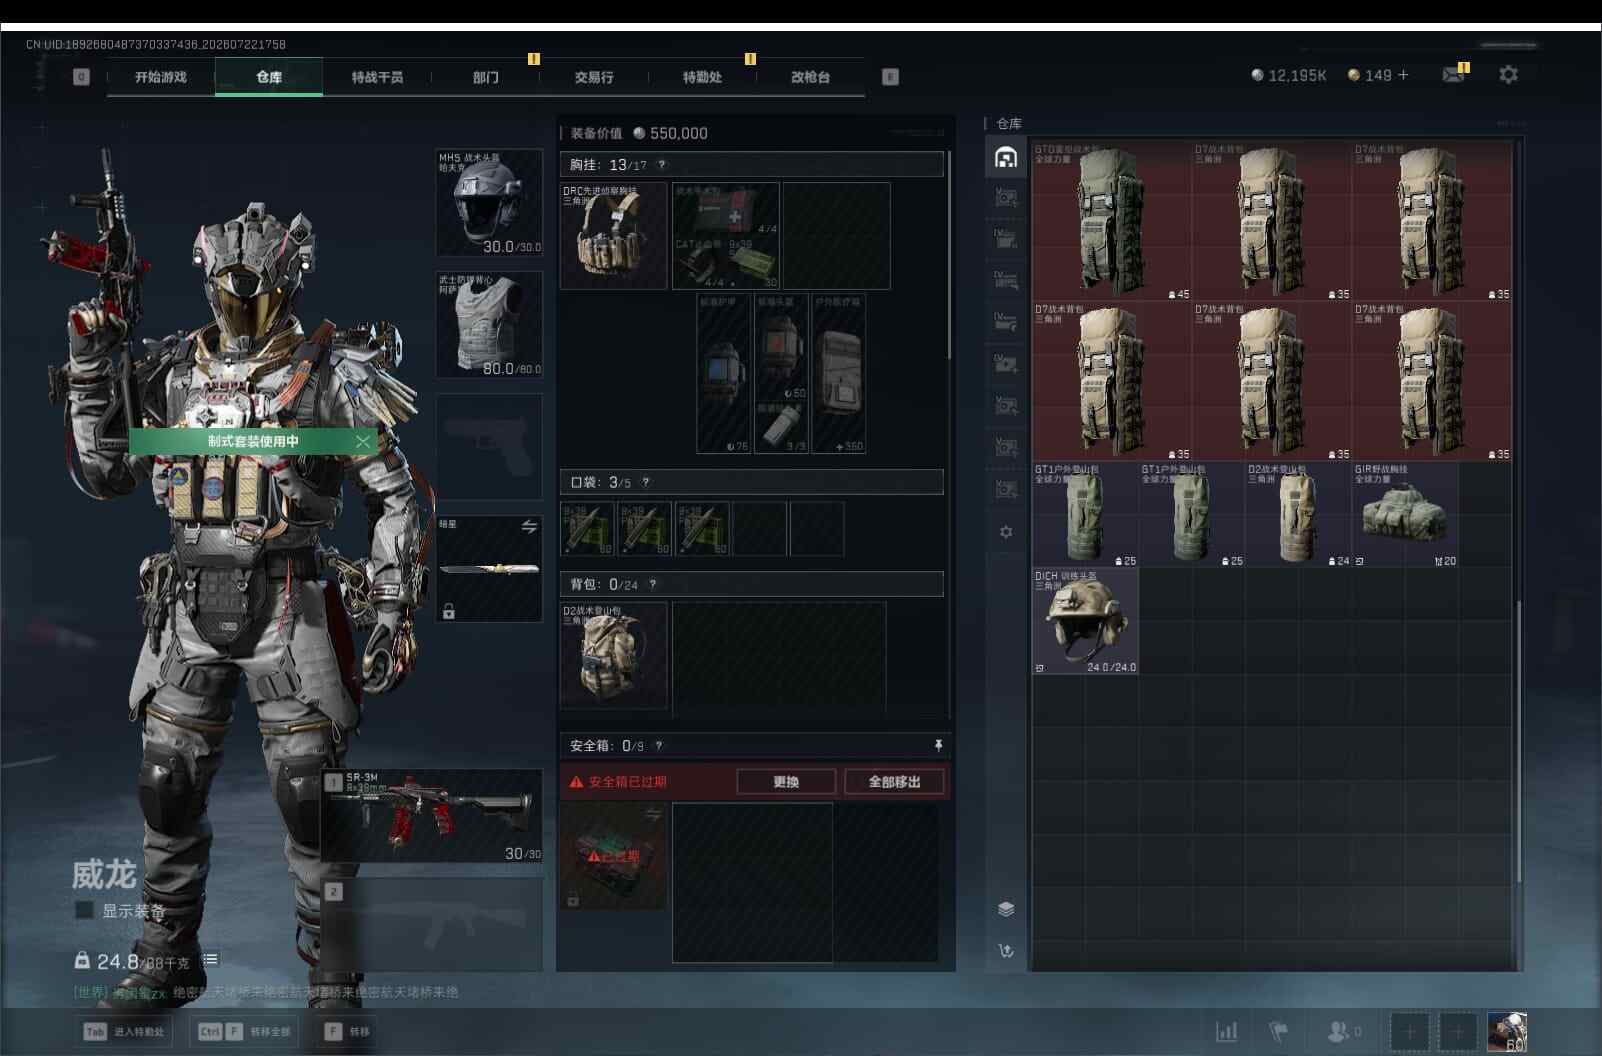This screenshot has width=1602, height=1056.
Task: Select the DRC chest rig item
Action: pyautogui.click(x=614, y=236)
